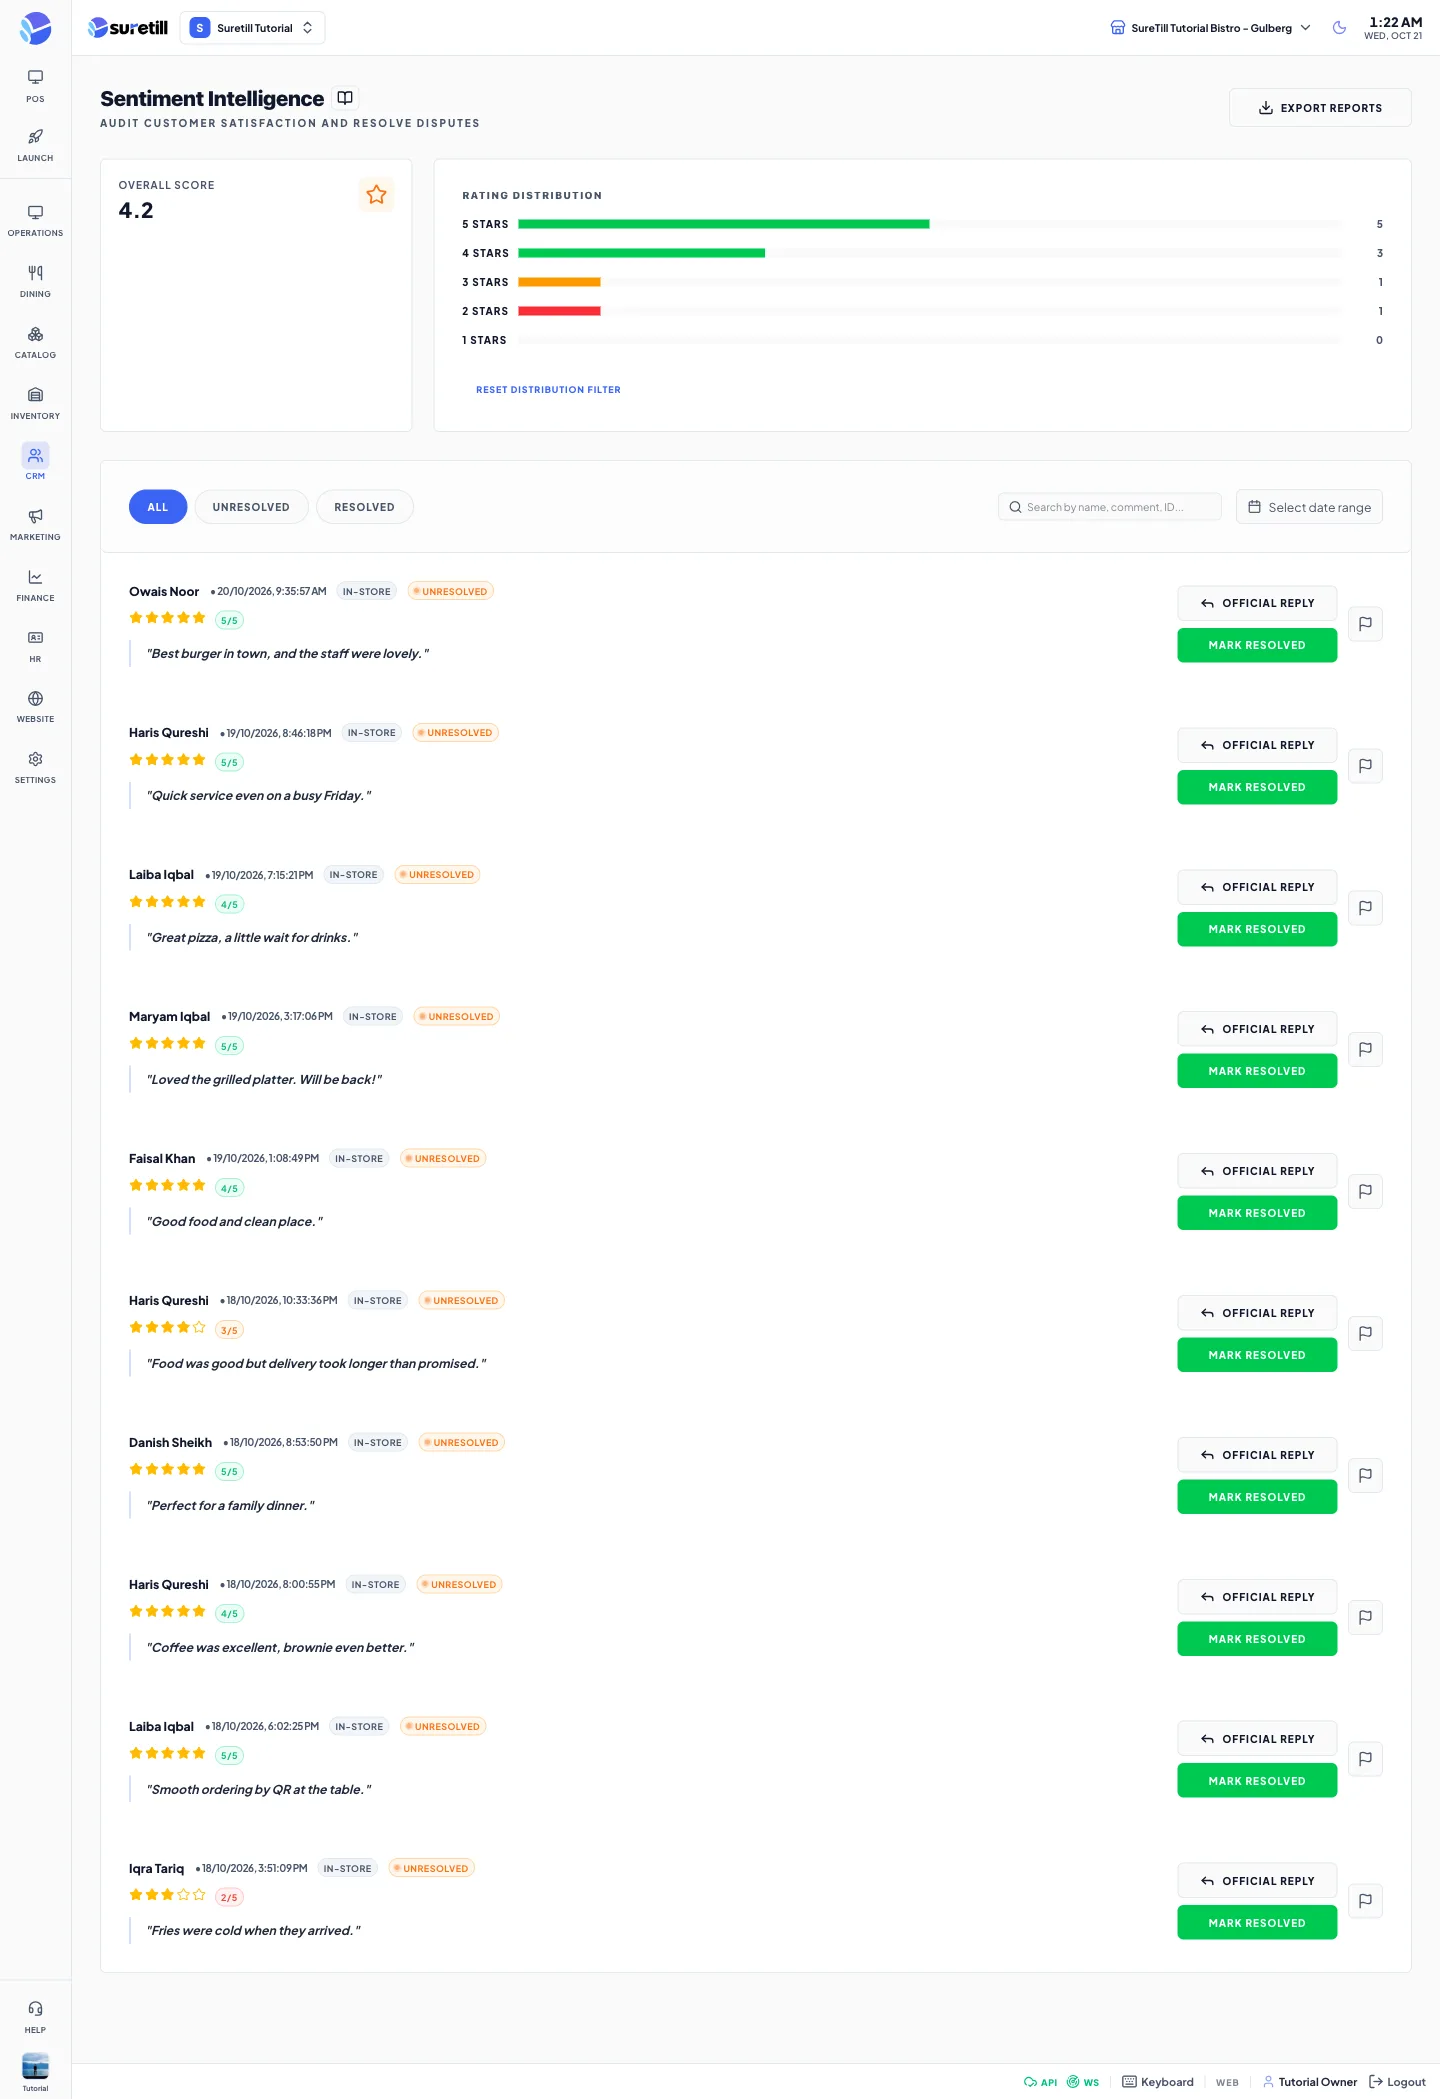
Task: Filter to Unresolved reviews
Action: [x=251, y=507]
